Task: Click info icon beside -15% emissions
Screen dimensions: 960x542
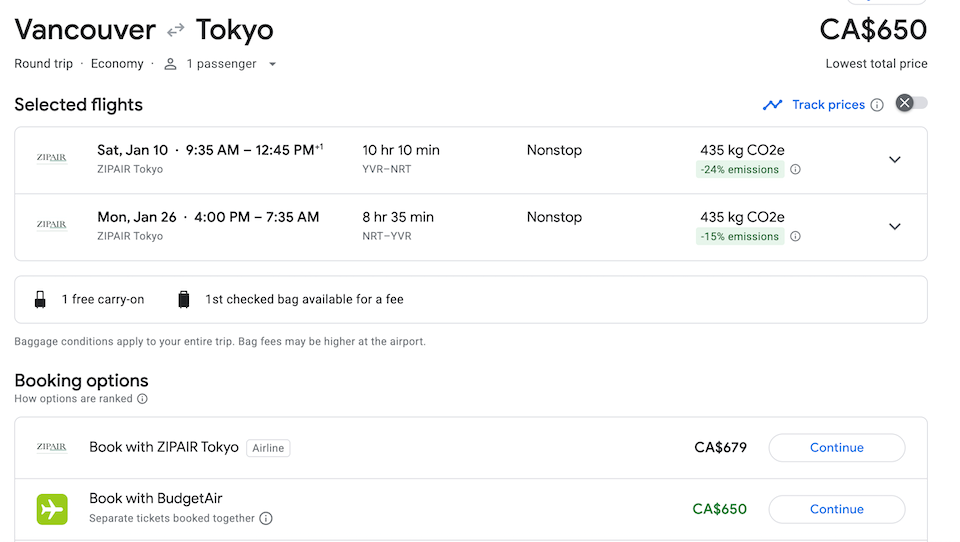Action: click(796, 237)
